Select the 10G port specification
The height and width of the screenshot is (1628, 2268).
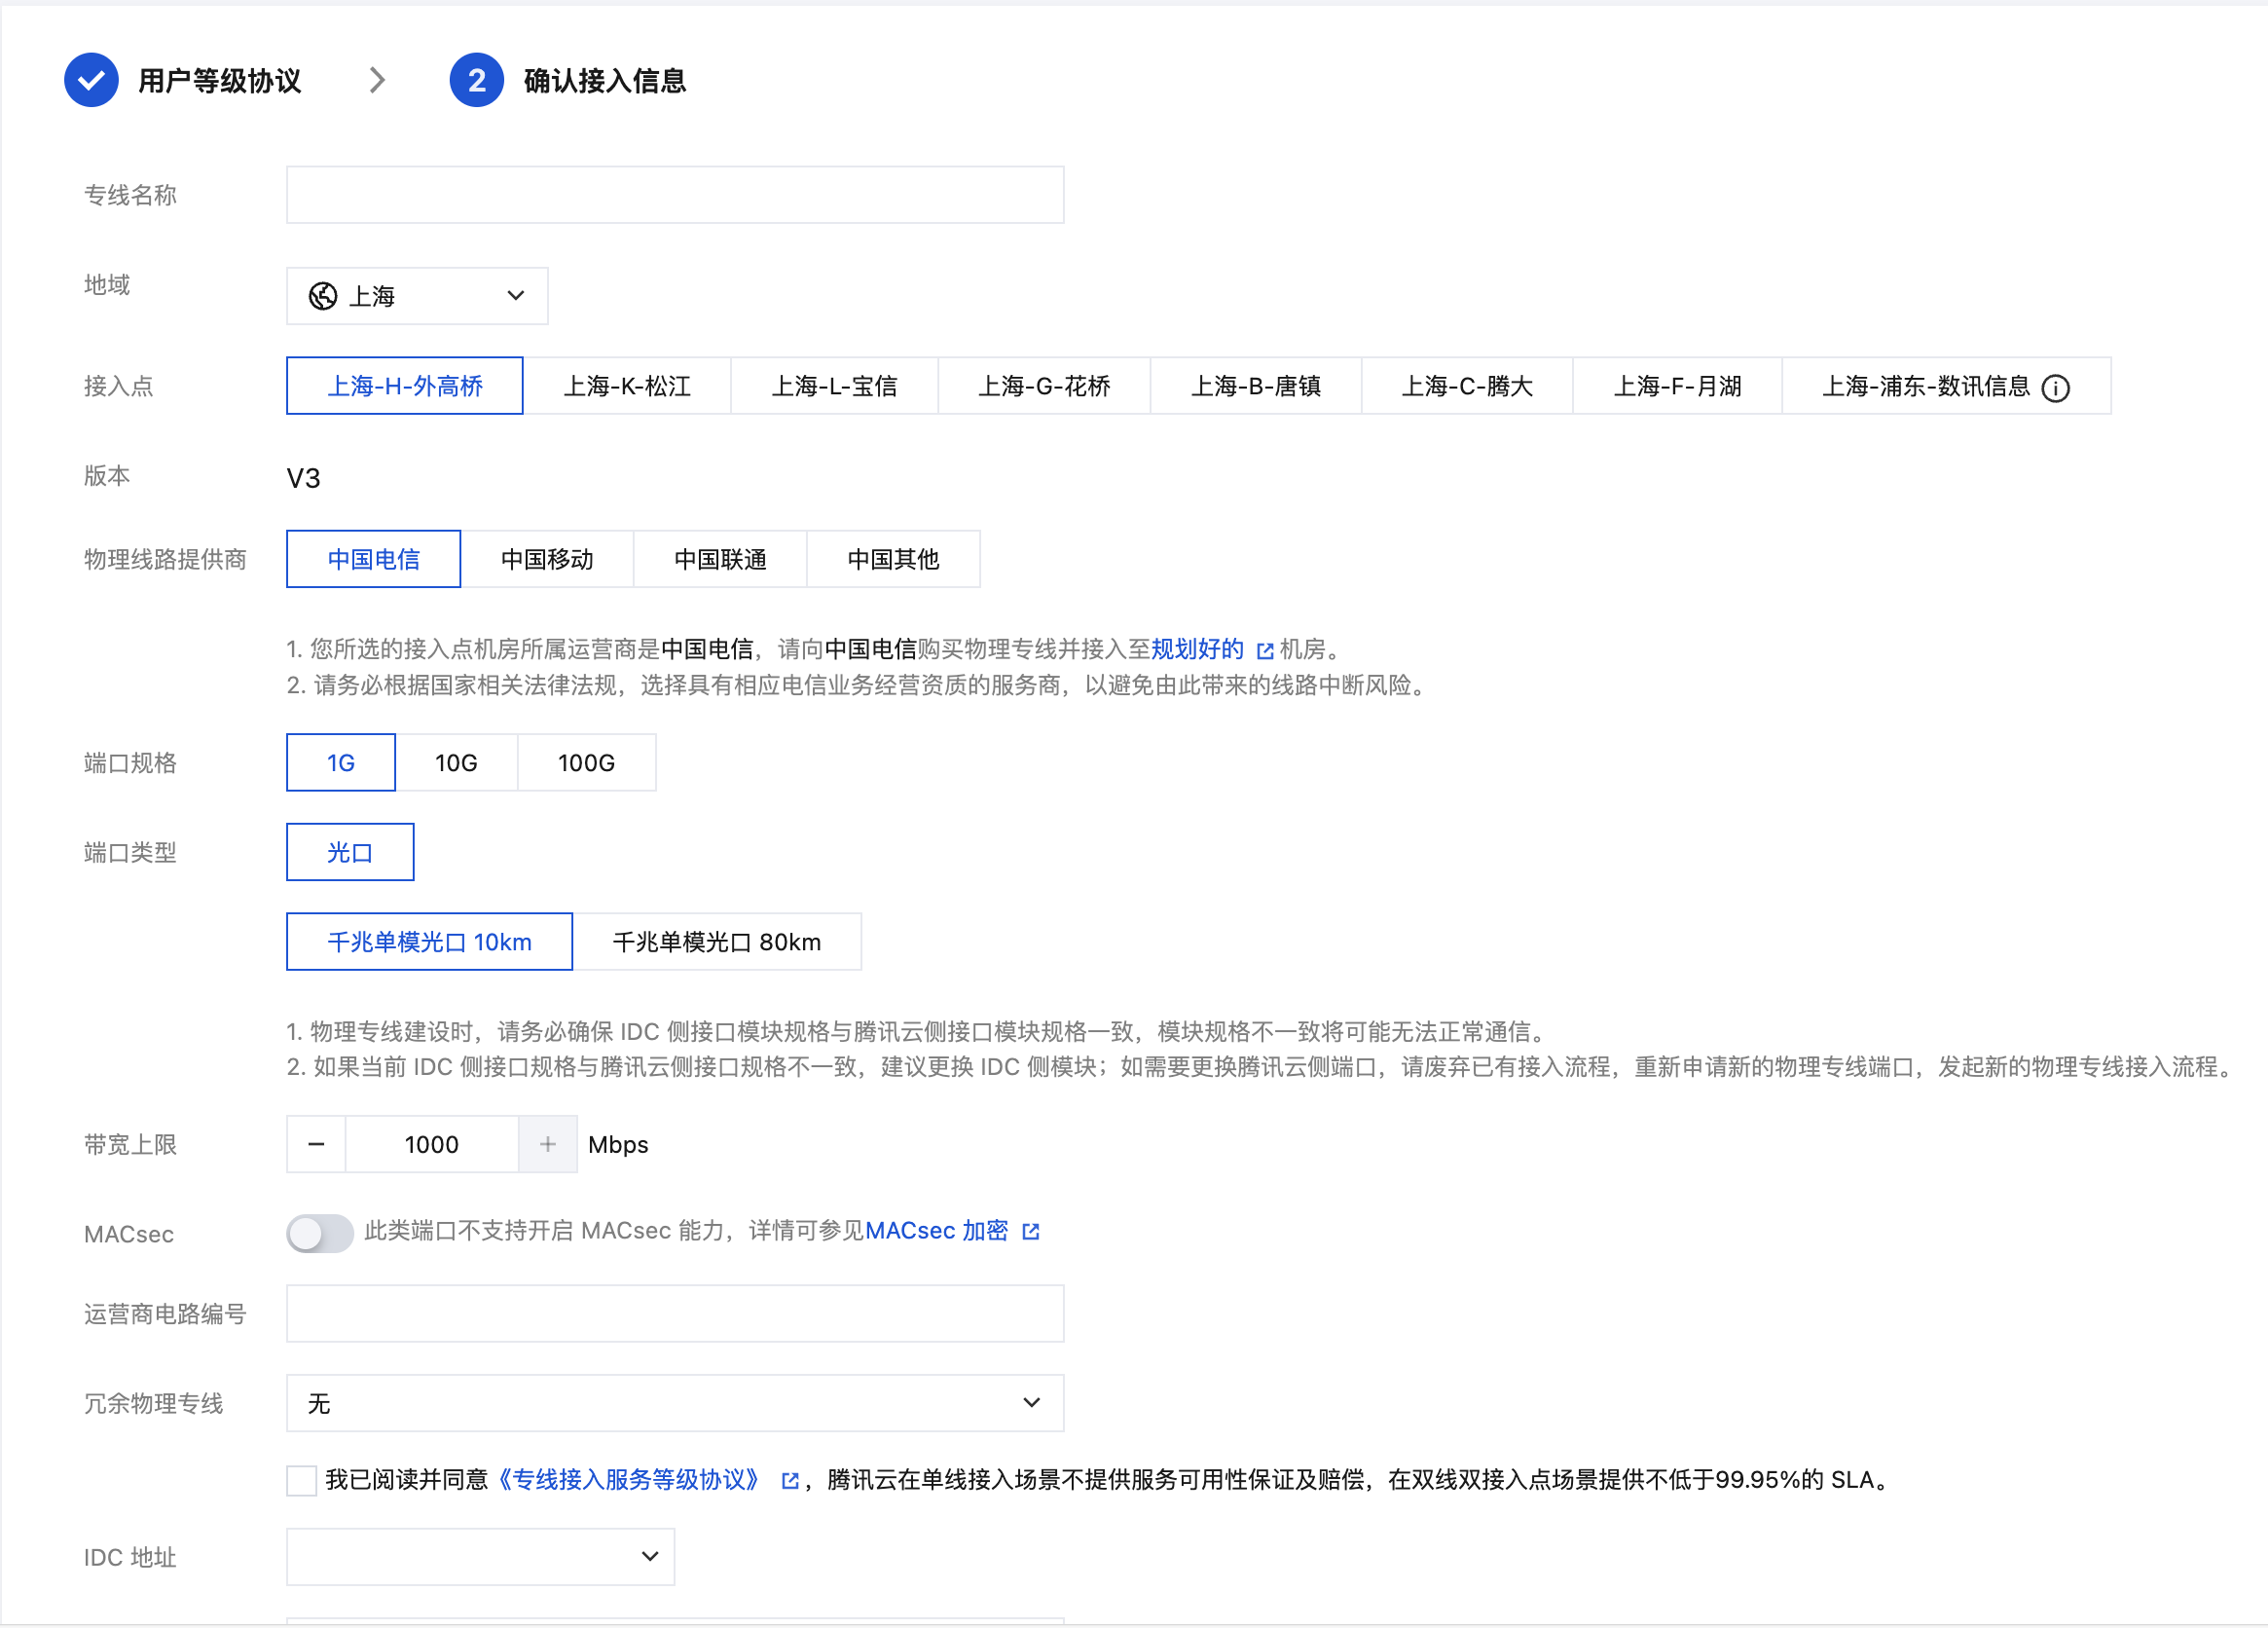pyautogui.click(x=456, y=763)
